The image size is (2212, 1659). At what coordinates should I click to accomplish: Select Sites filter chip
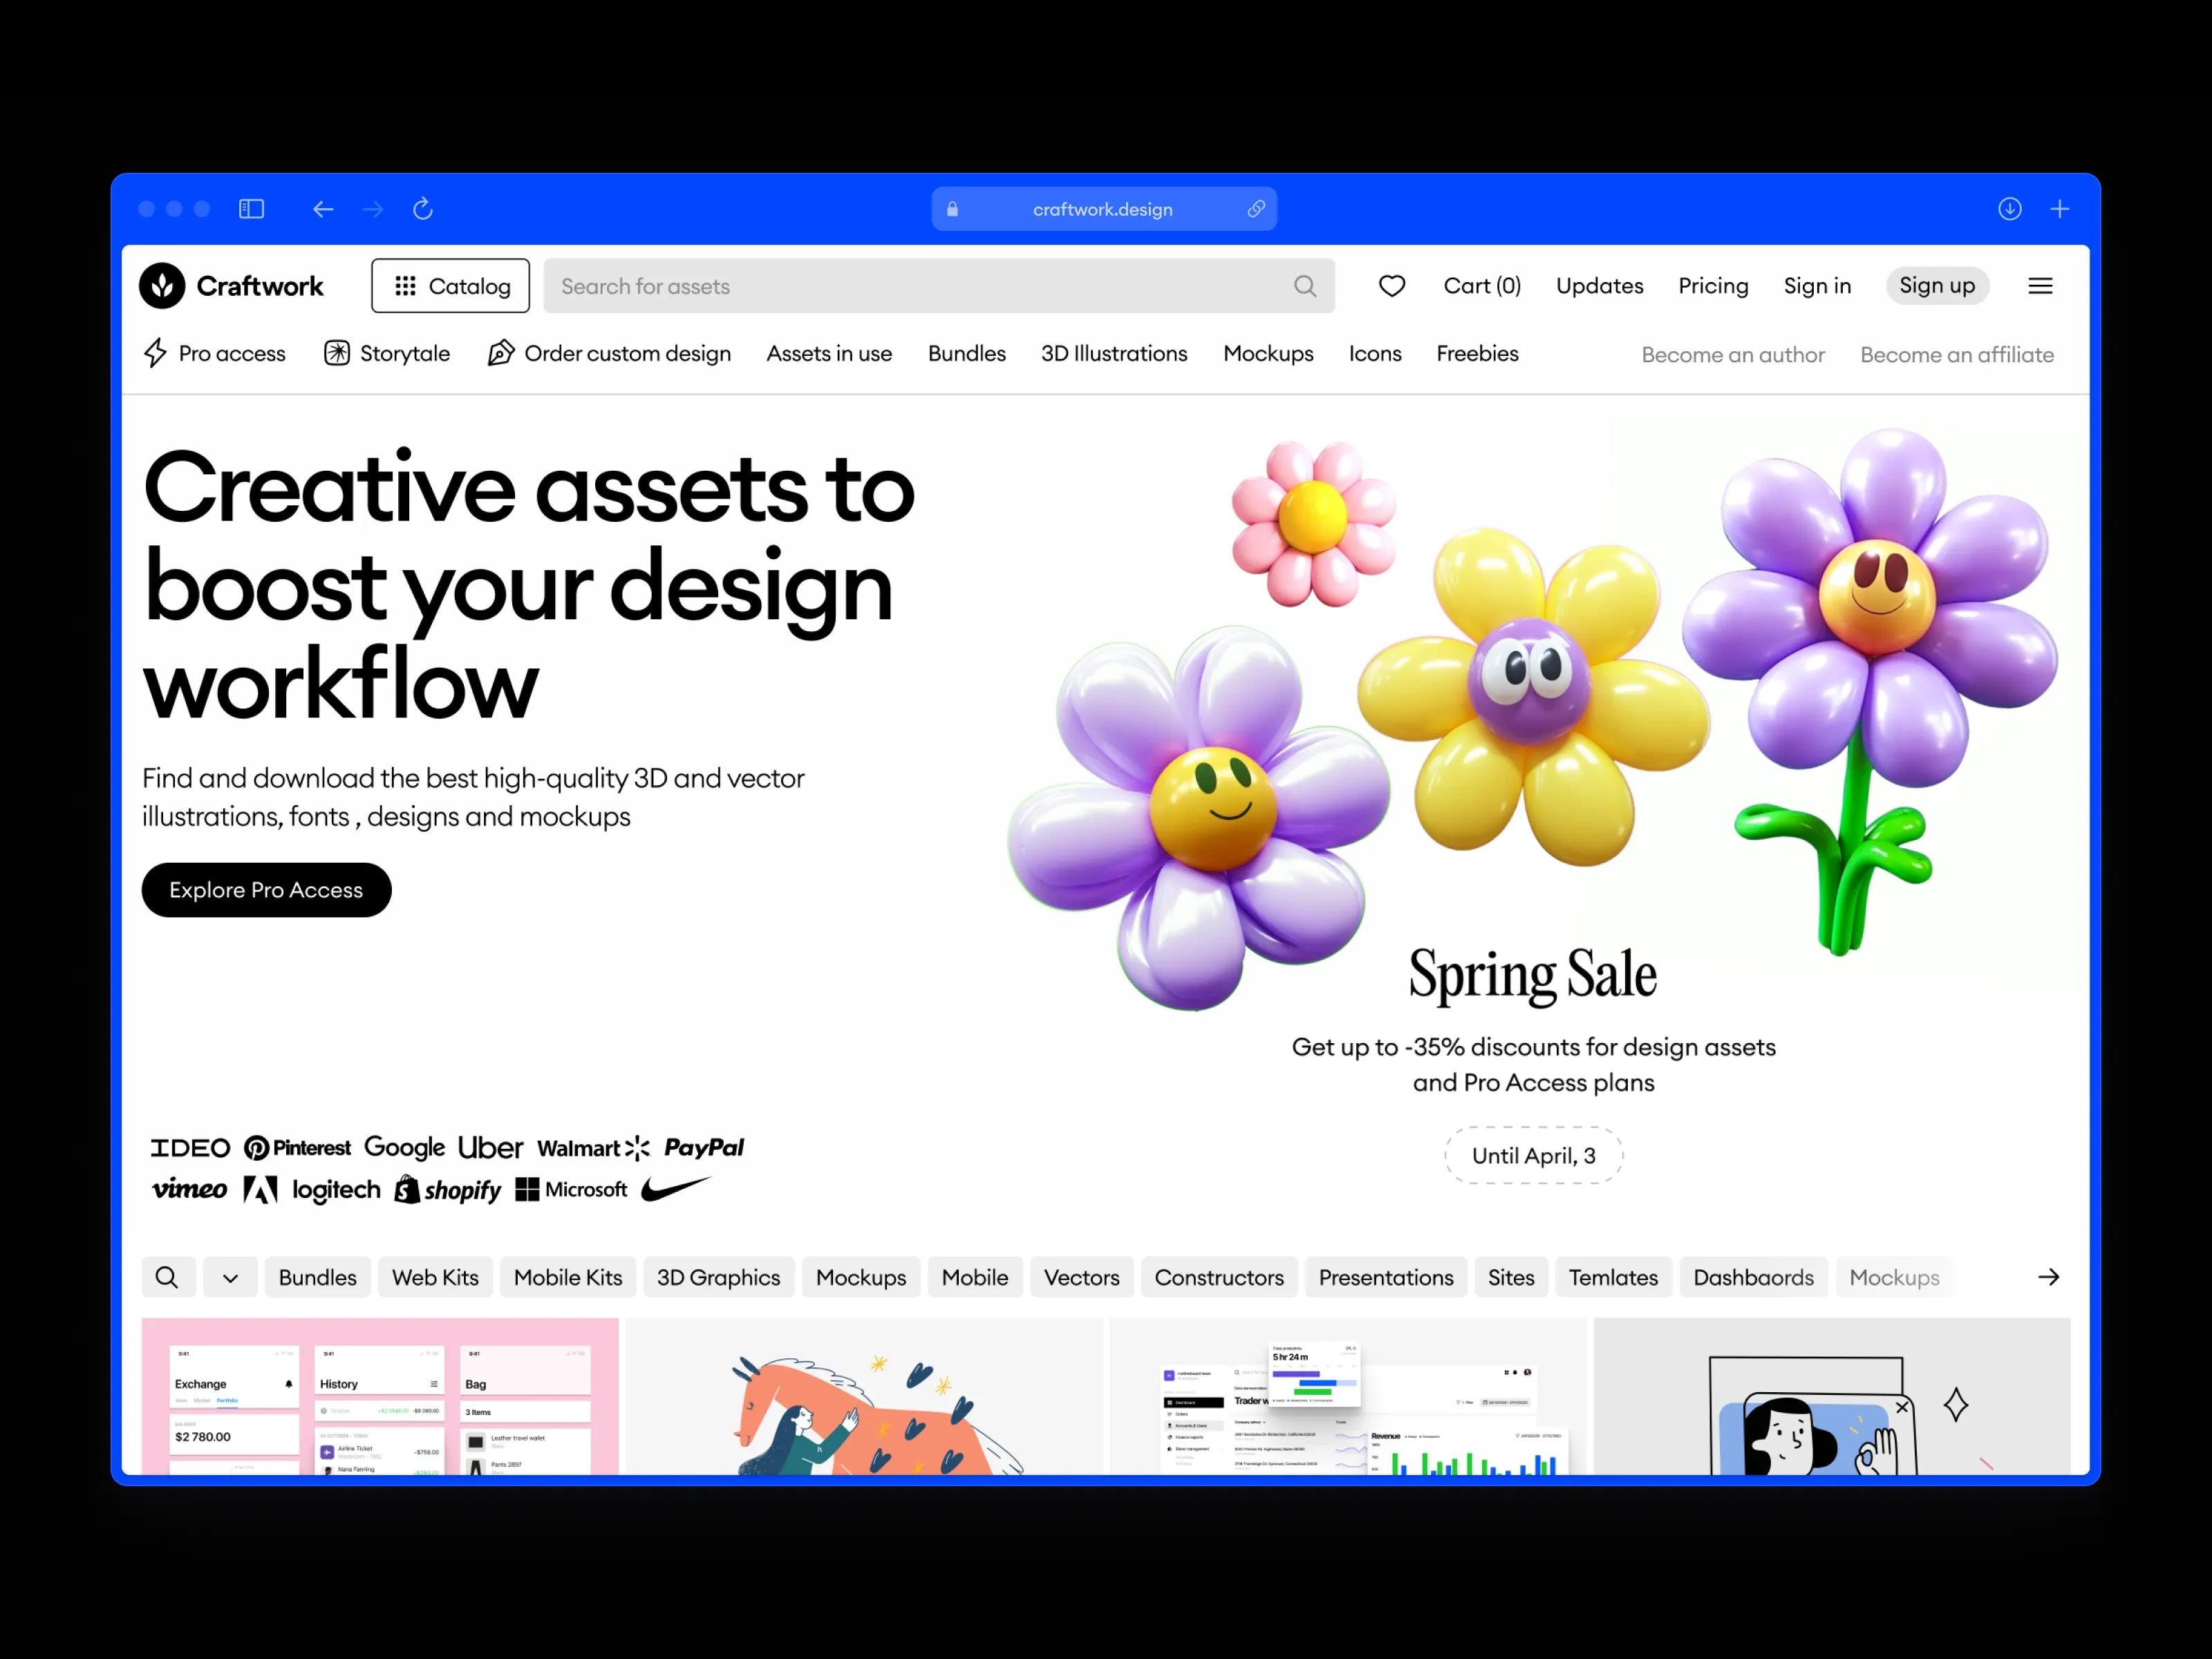(x=1511, y=1277)
